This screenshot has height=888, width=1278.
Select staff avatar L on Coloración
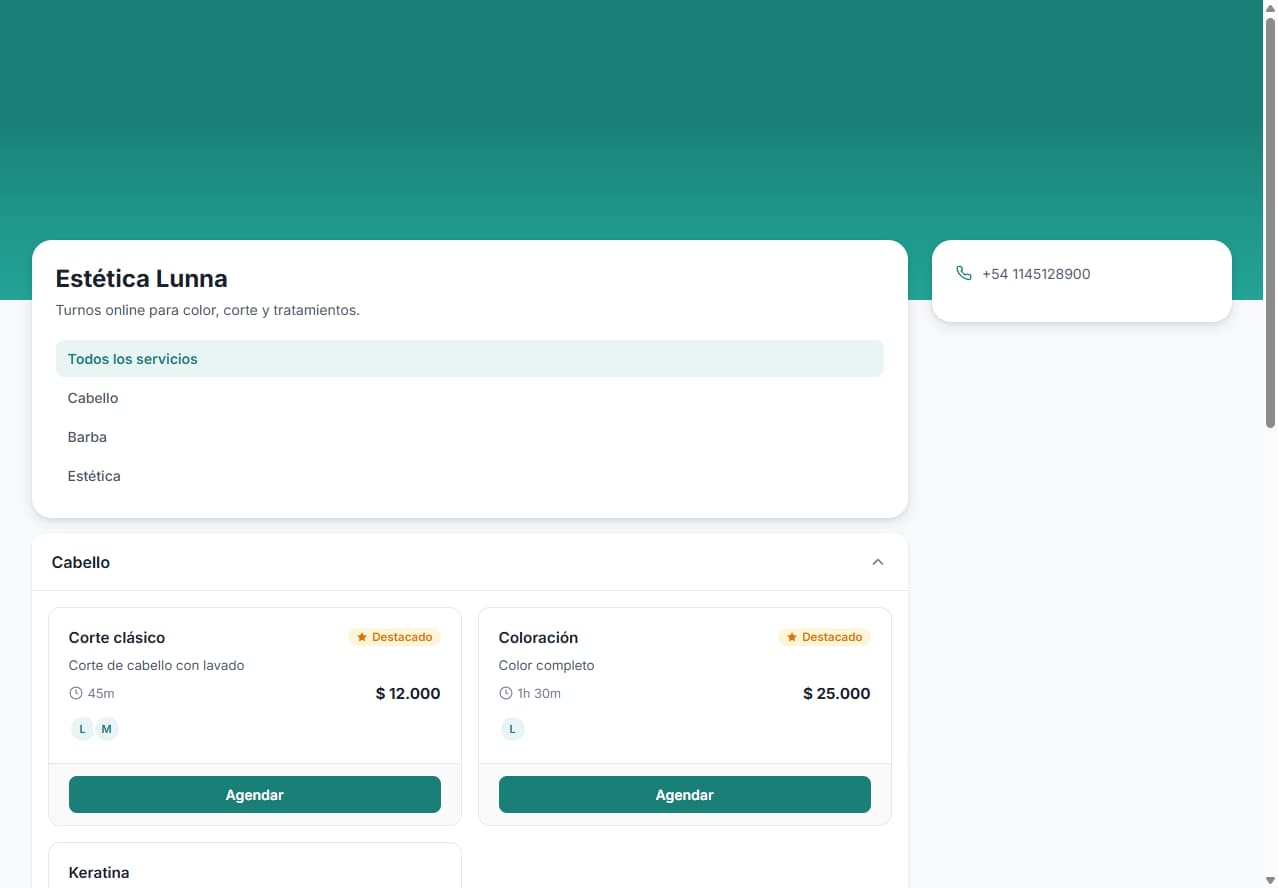(x=512, y=729)
